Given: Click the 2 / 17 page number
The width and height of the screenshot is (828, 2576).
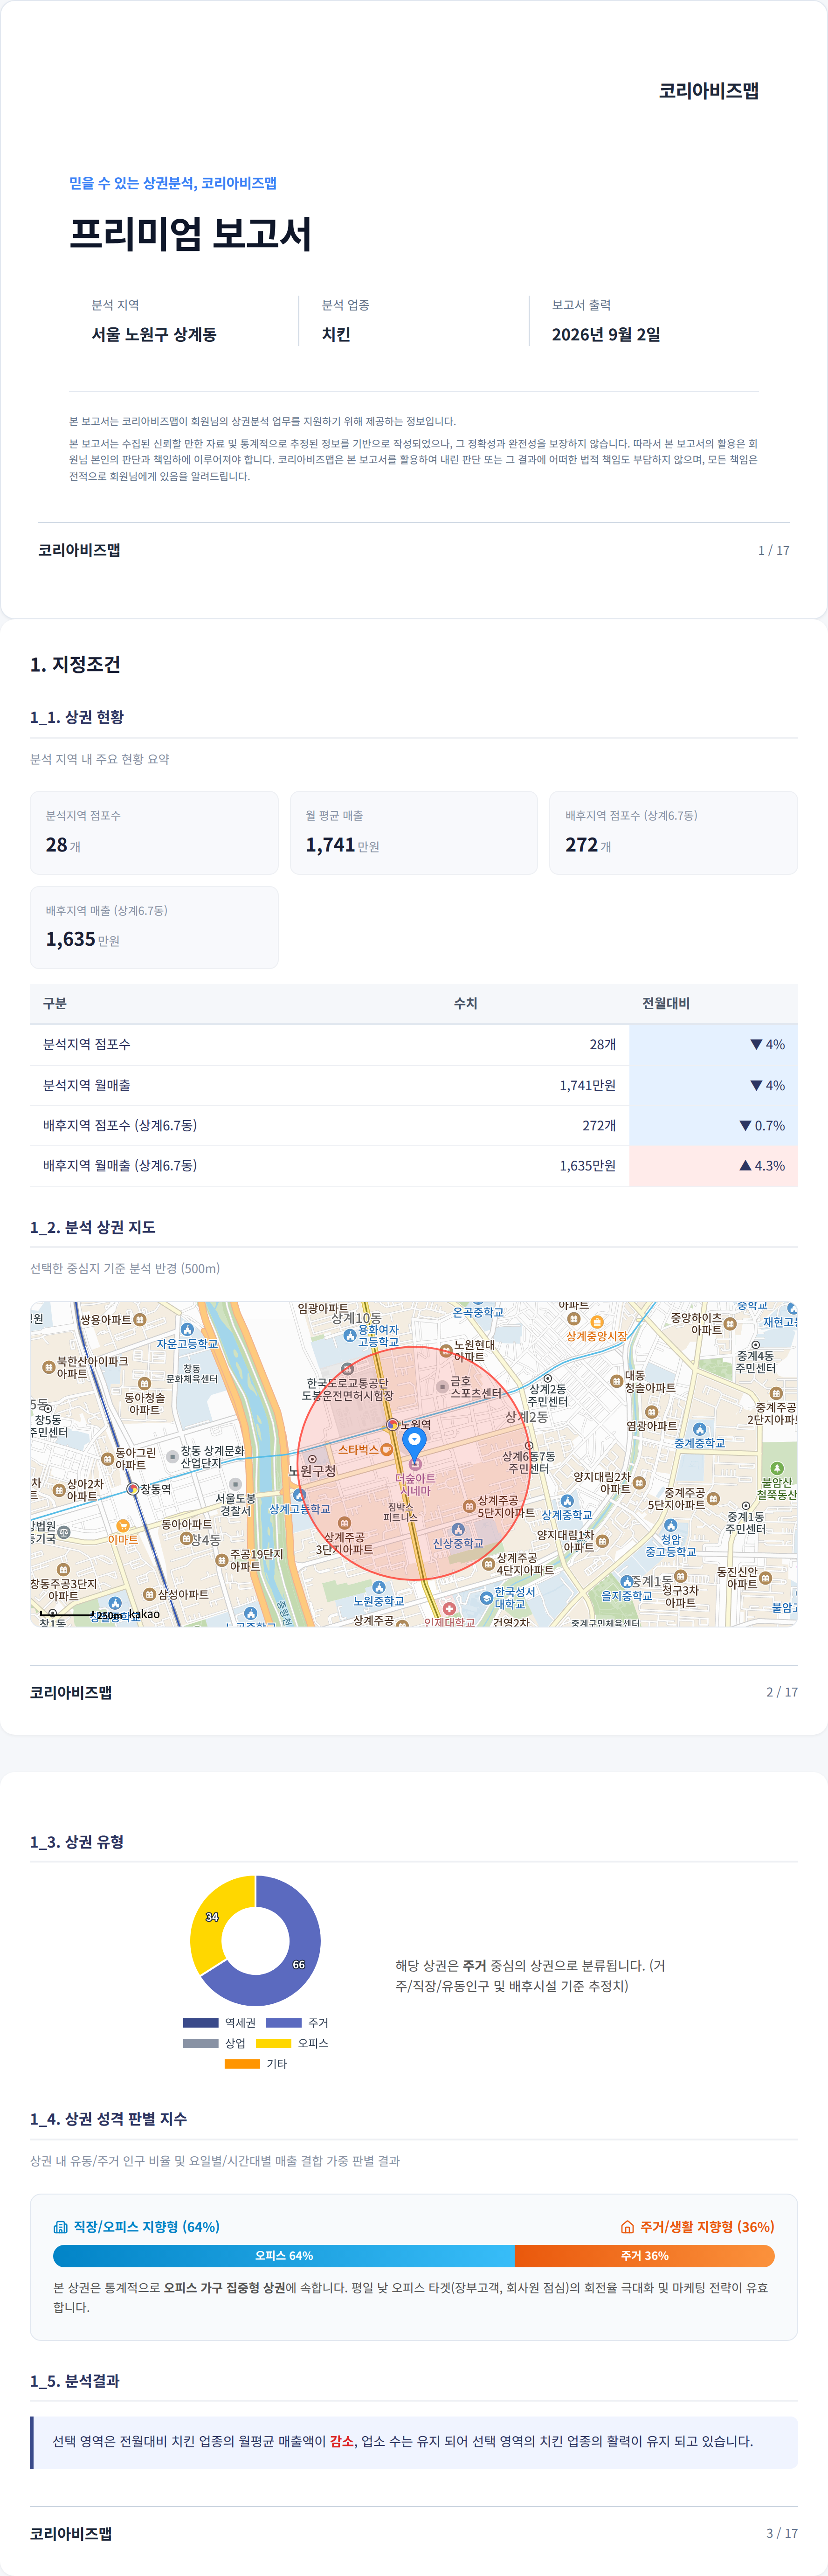Looking at the screenshot, I should [x=782, y=1692].
